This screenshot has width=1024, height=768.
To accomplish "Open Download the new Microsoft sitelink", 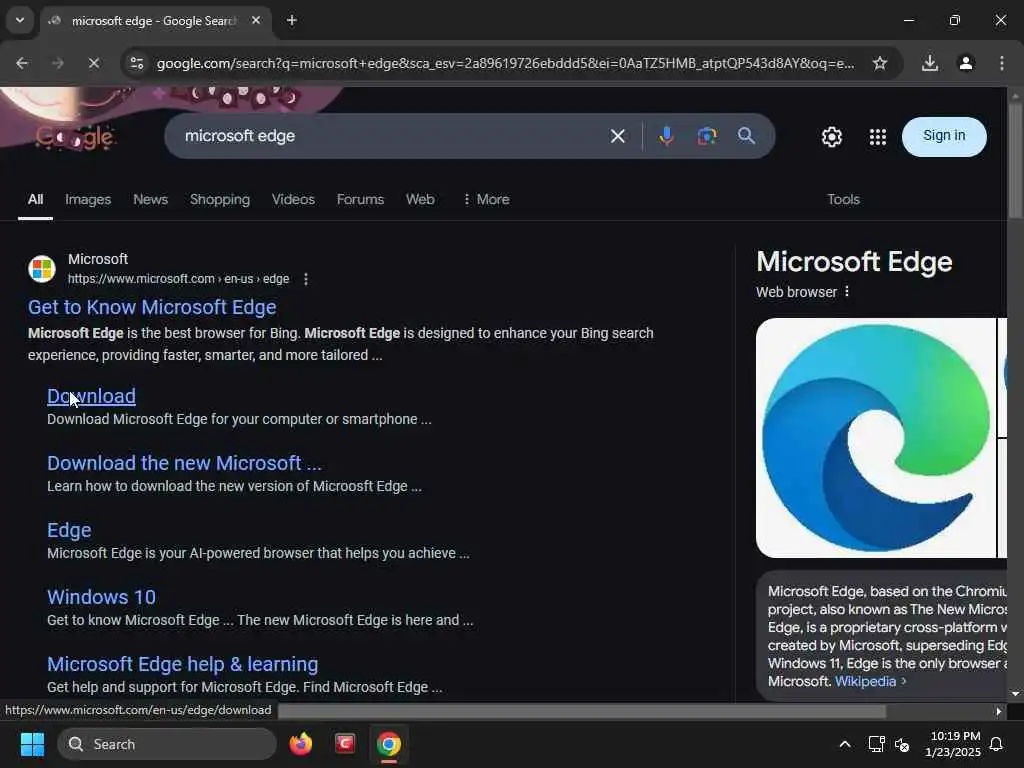I will (x=184, y=463).
